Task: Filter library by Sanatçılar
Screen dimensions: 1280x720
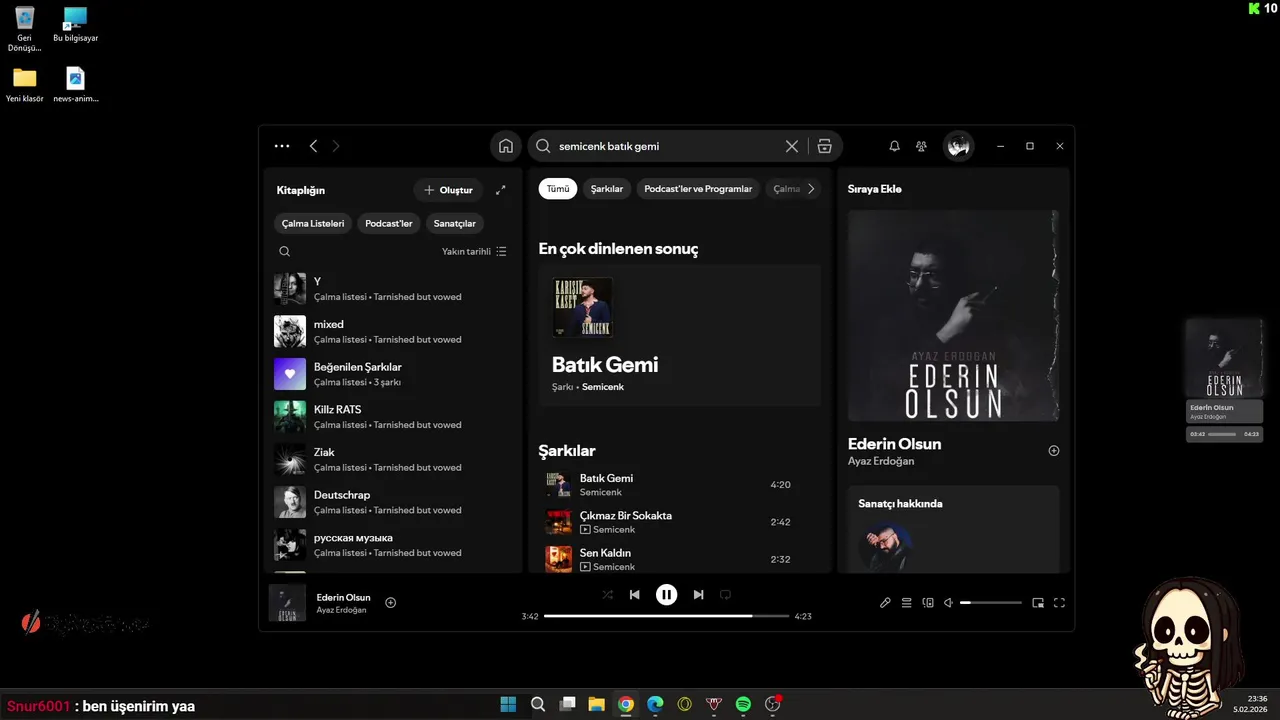Action: 455,223
